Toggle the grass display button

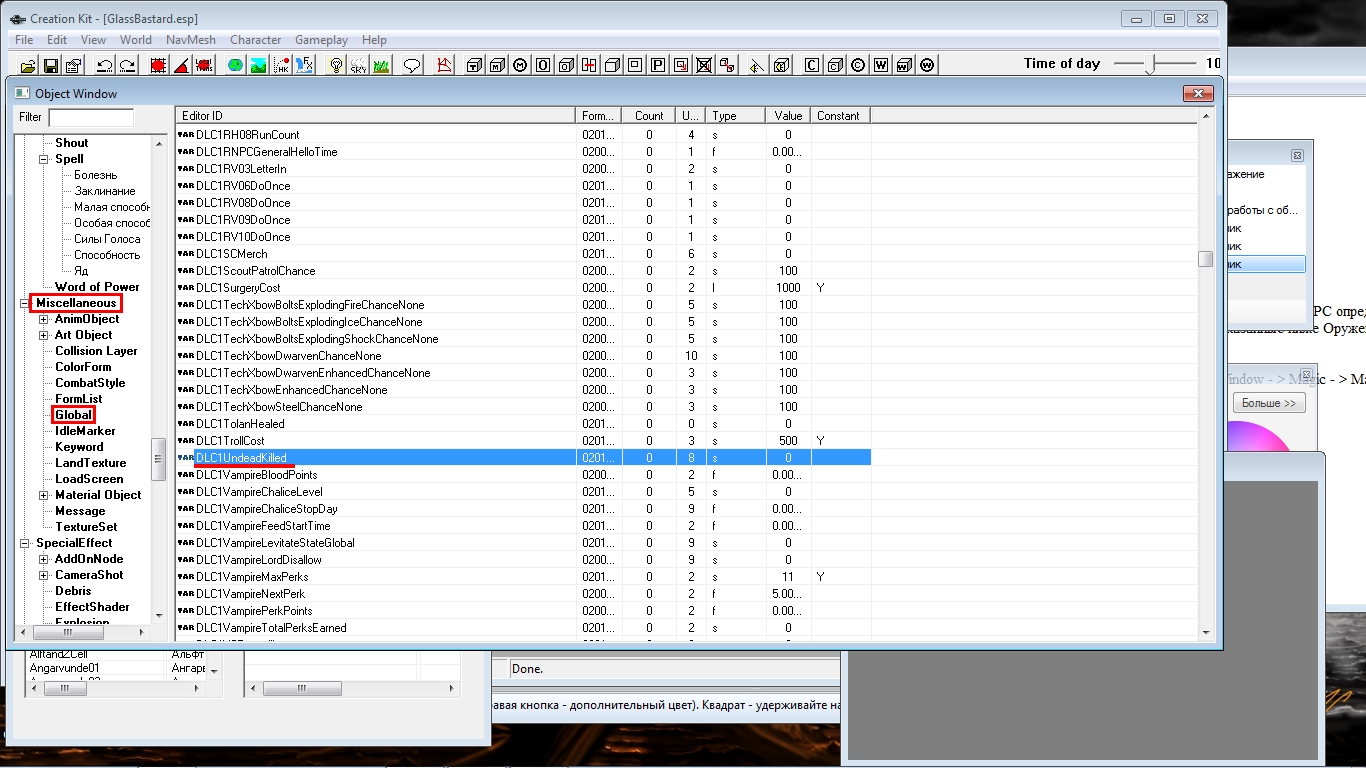pos(381,66)
